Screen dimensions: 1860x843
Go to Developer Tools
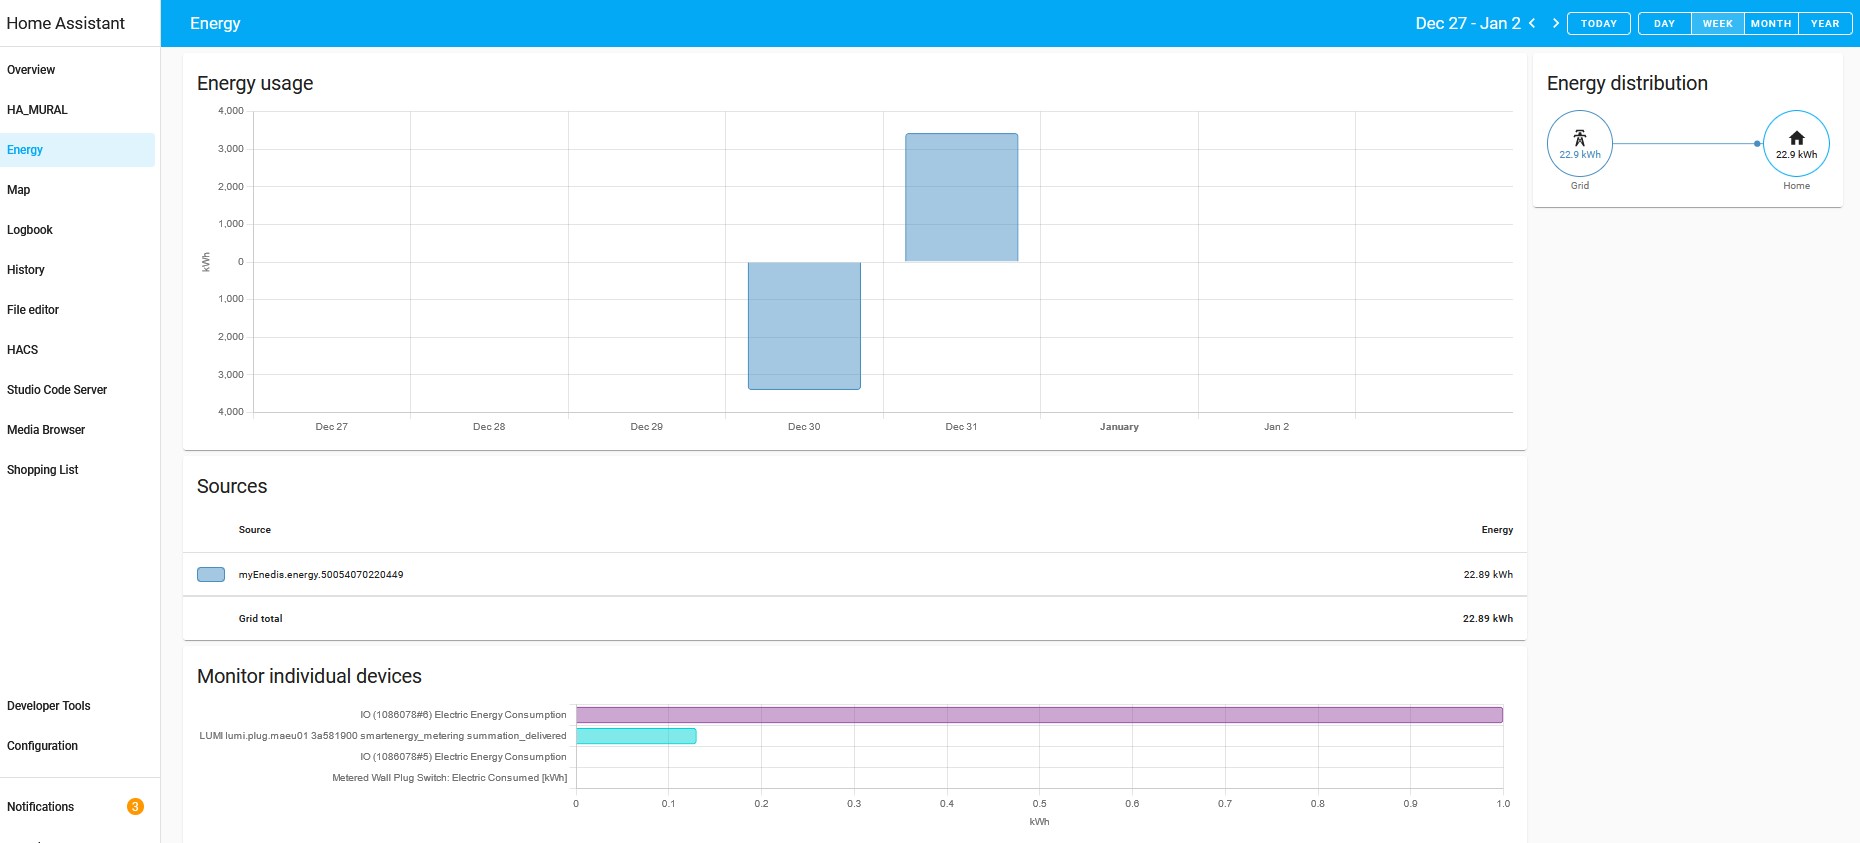click(x=49, y=706)
